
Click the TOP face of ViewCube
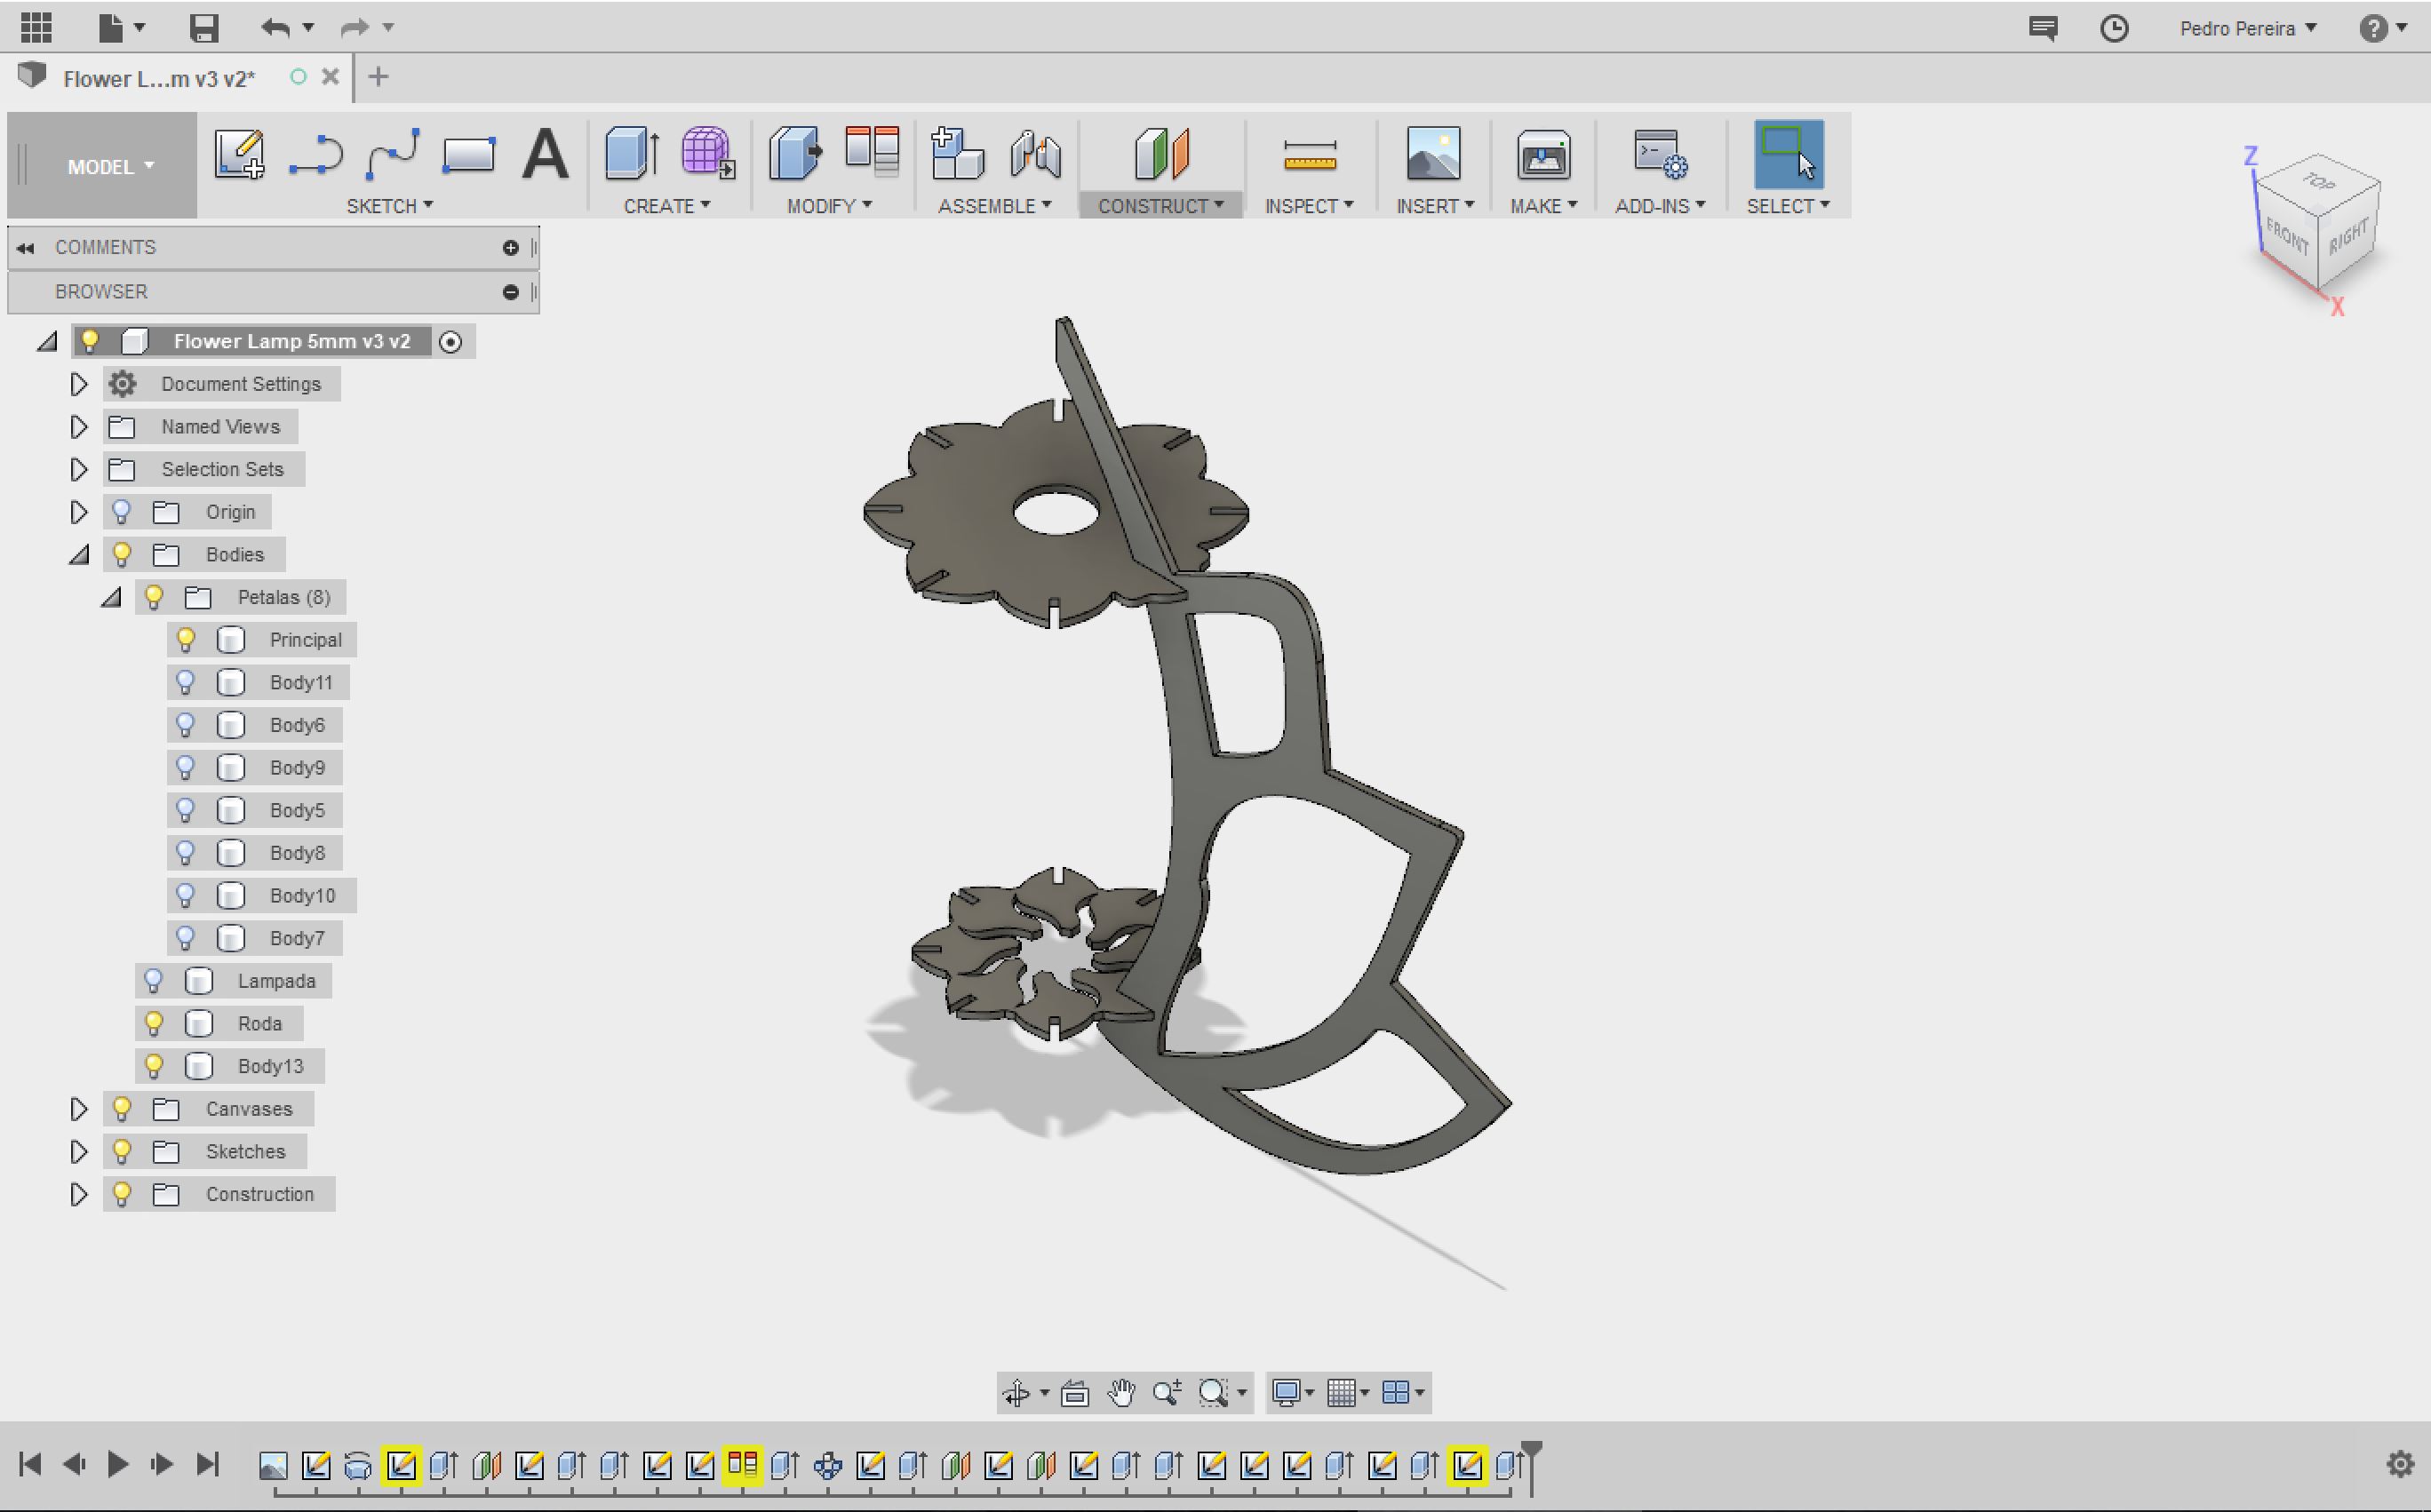pos(2320,181)
